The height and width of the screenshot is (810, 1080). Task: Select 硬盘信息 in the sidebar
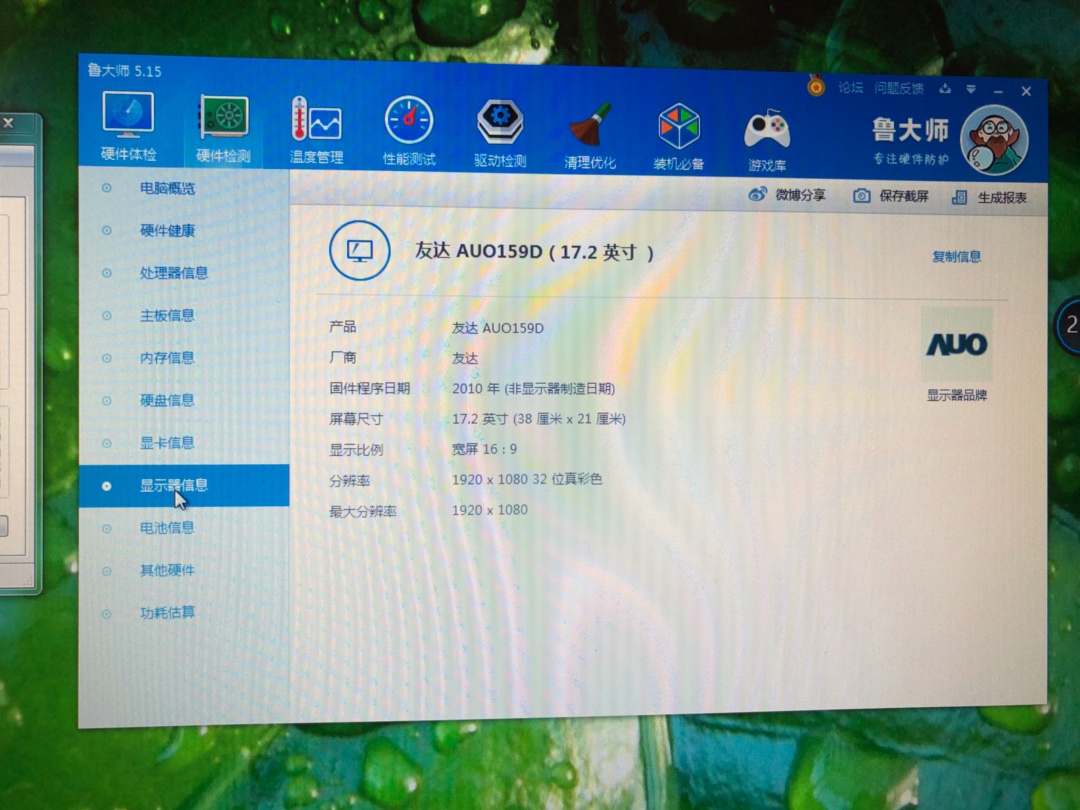click(x=184, y=400)
